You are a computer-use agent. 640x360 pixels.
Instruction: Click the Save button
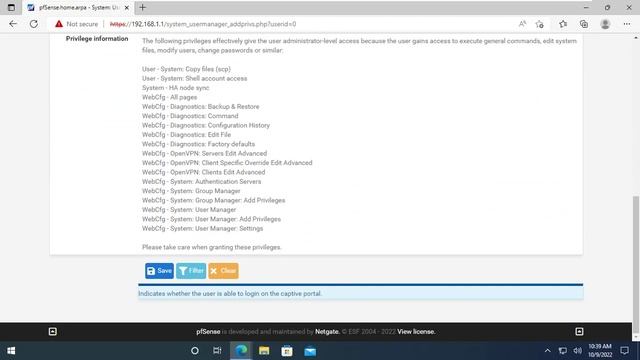pos(159,271)
